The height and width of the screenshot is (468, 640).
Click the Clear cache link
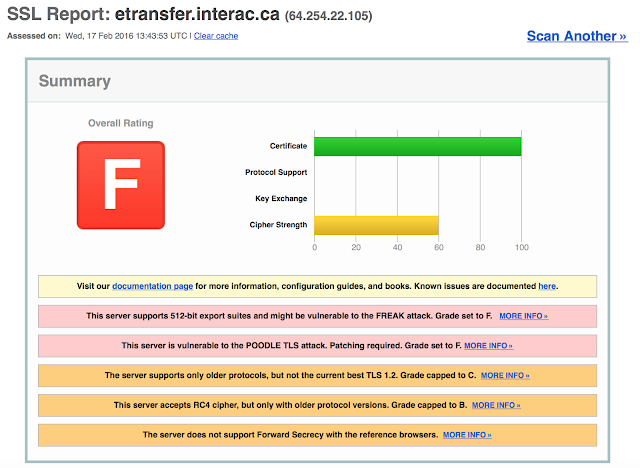216,36
